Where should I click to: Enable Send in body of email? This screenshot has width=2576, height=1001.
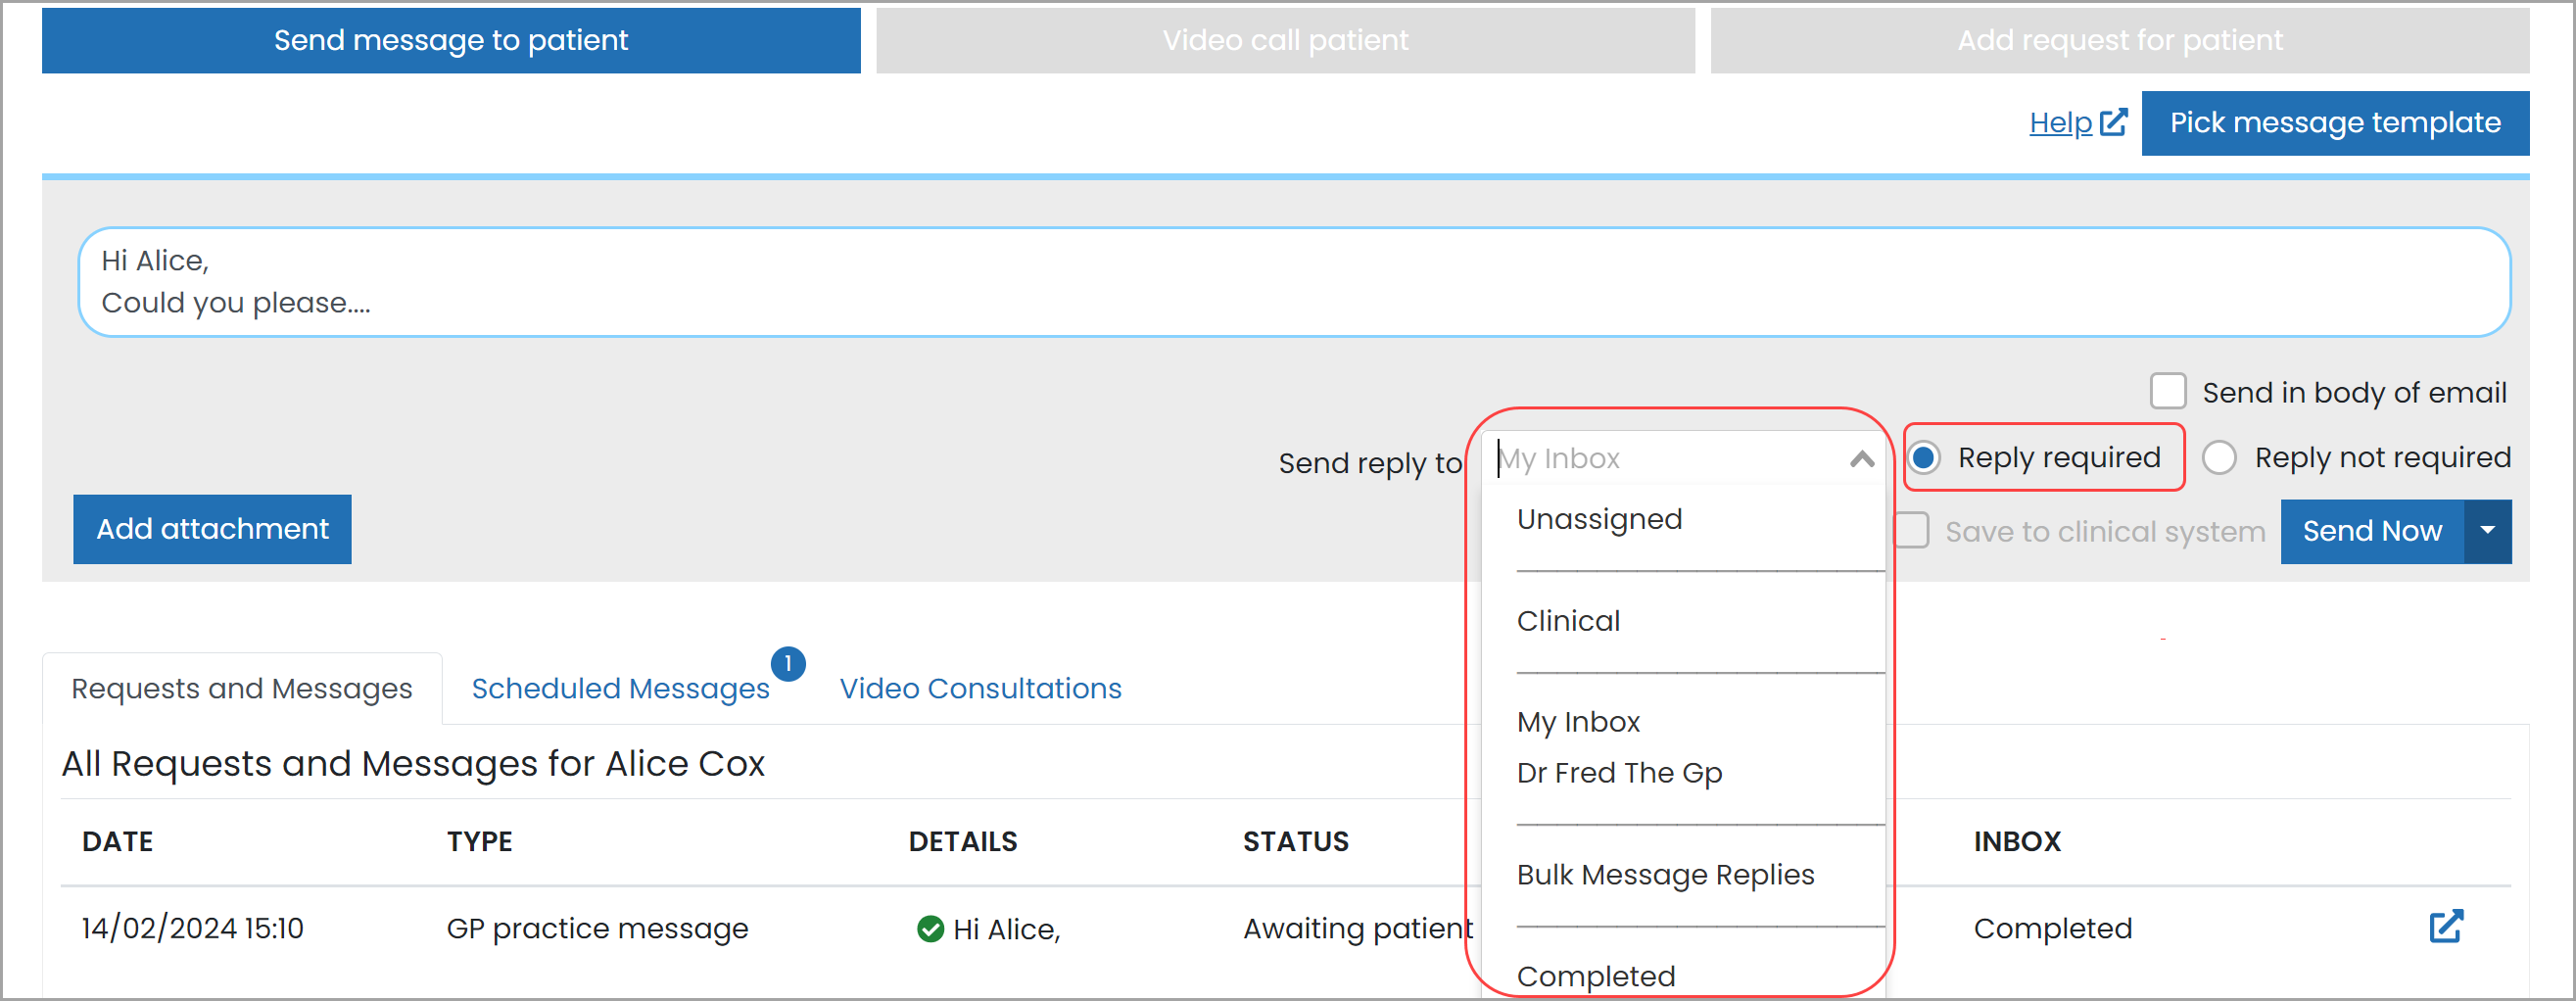[2168, 392]
